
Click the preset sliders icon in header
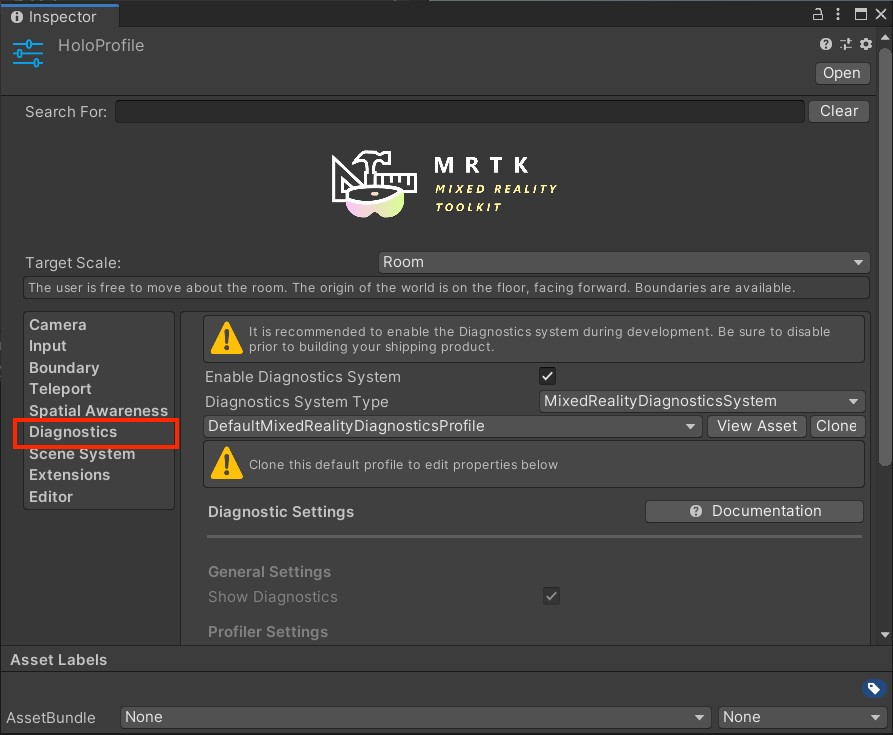coord(846,44)
